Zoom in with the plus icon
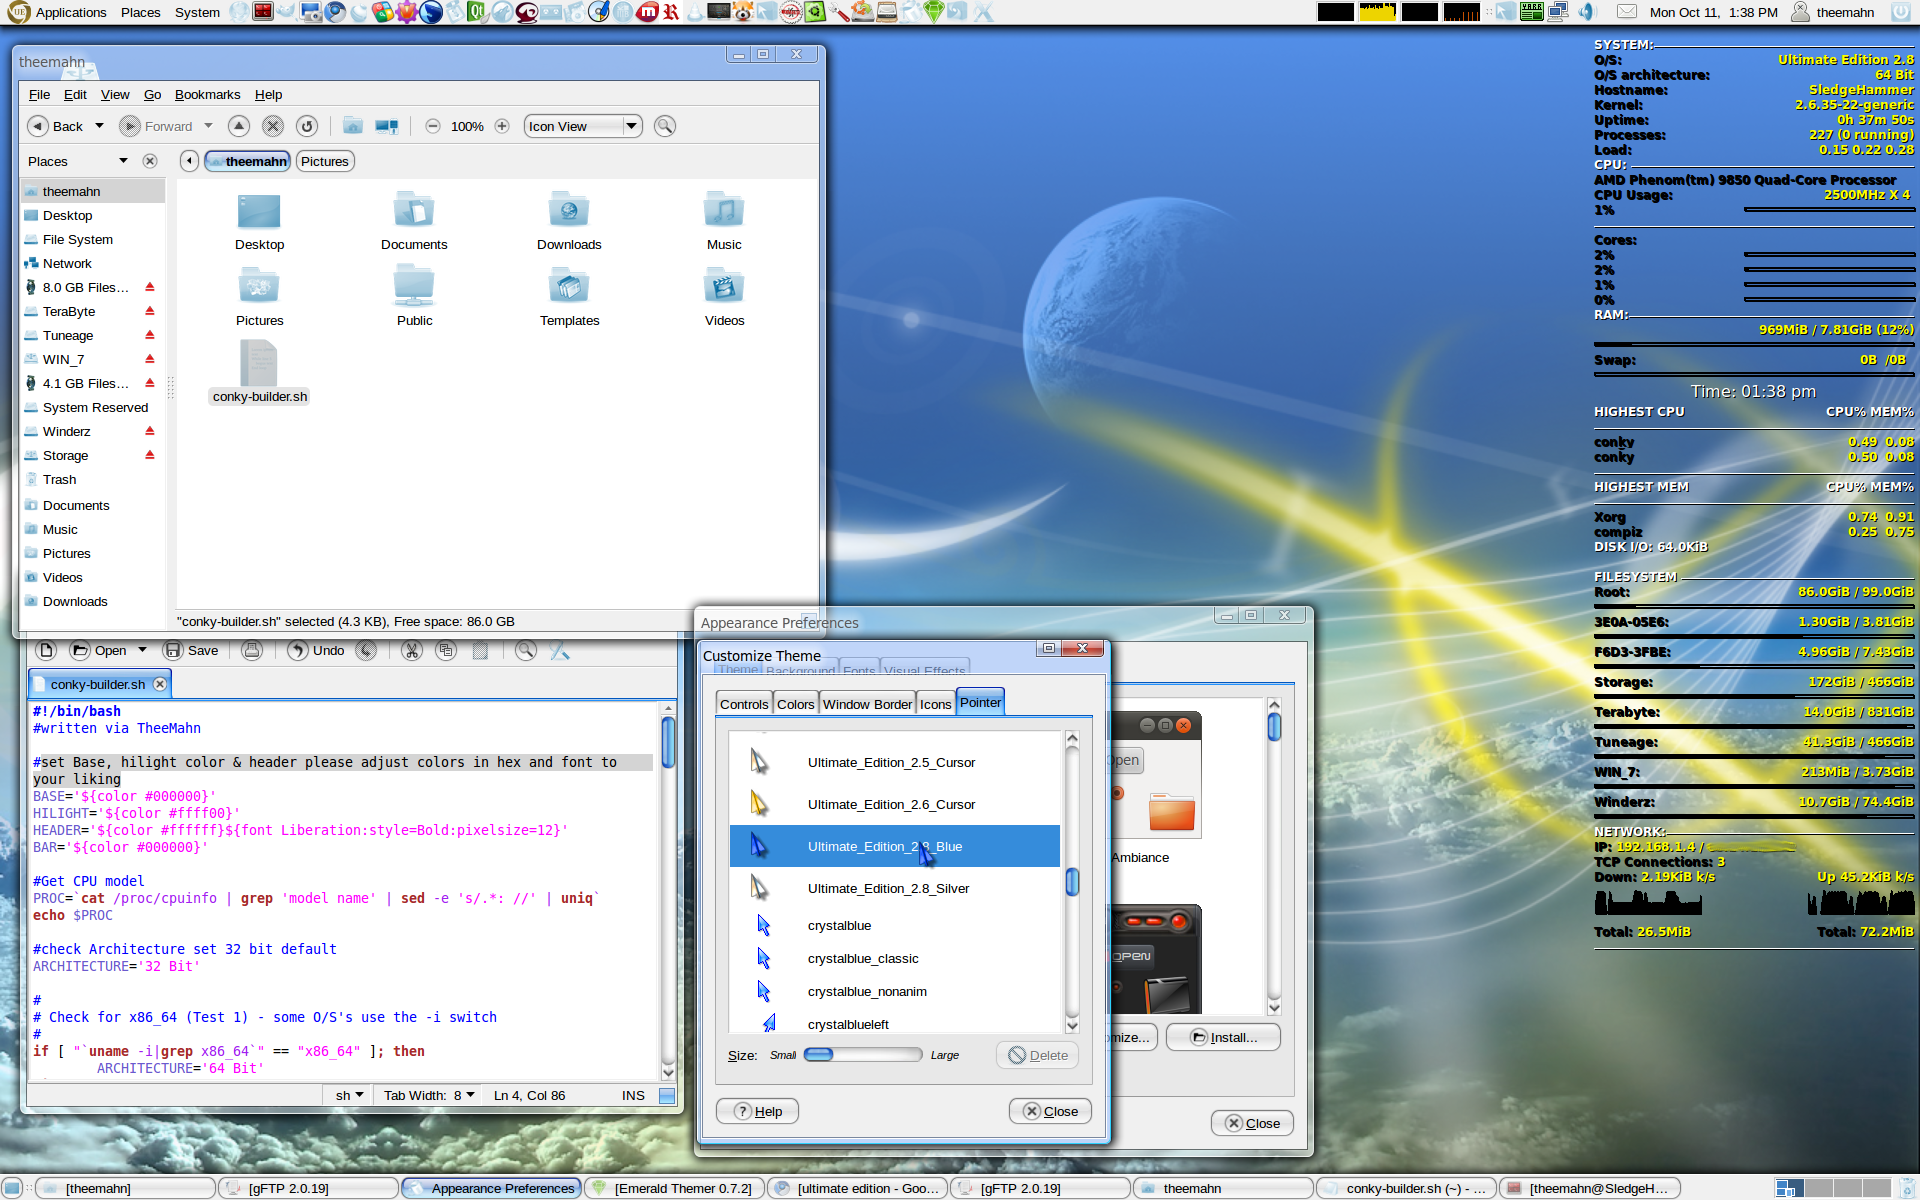Viewport: 1920px width, 1200px height. pyautogui.click(x=502, y=126)
